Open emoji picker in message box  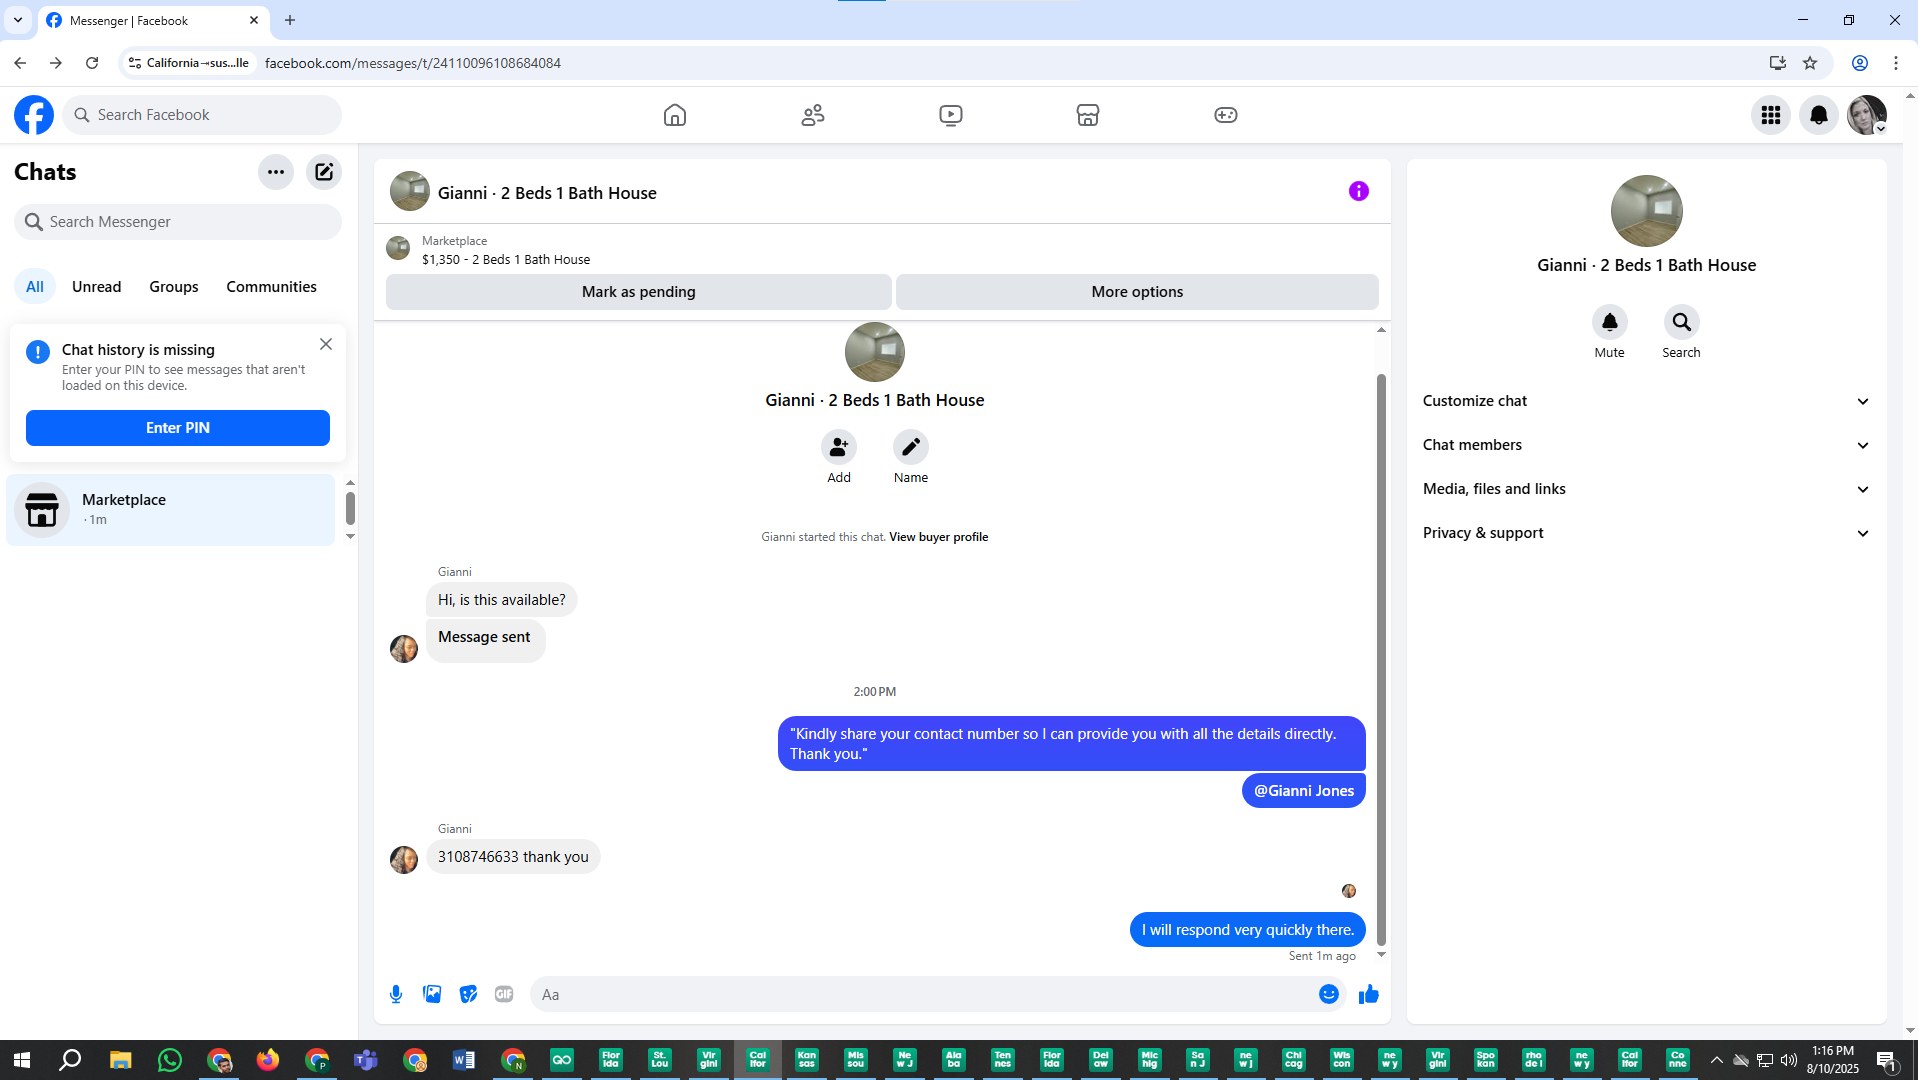[x=1329, y=994]
